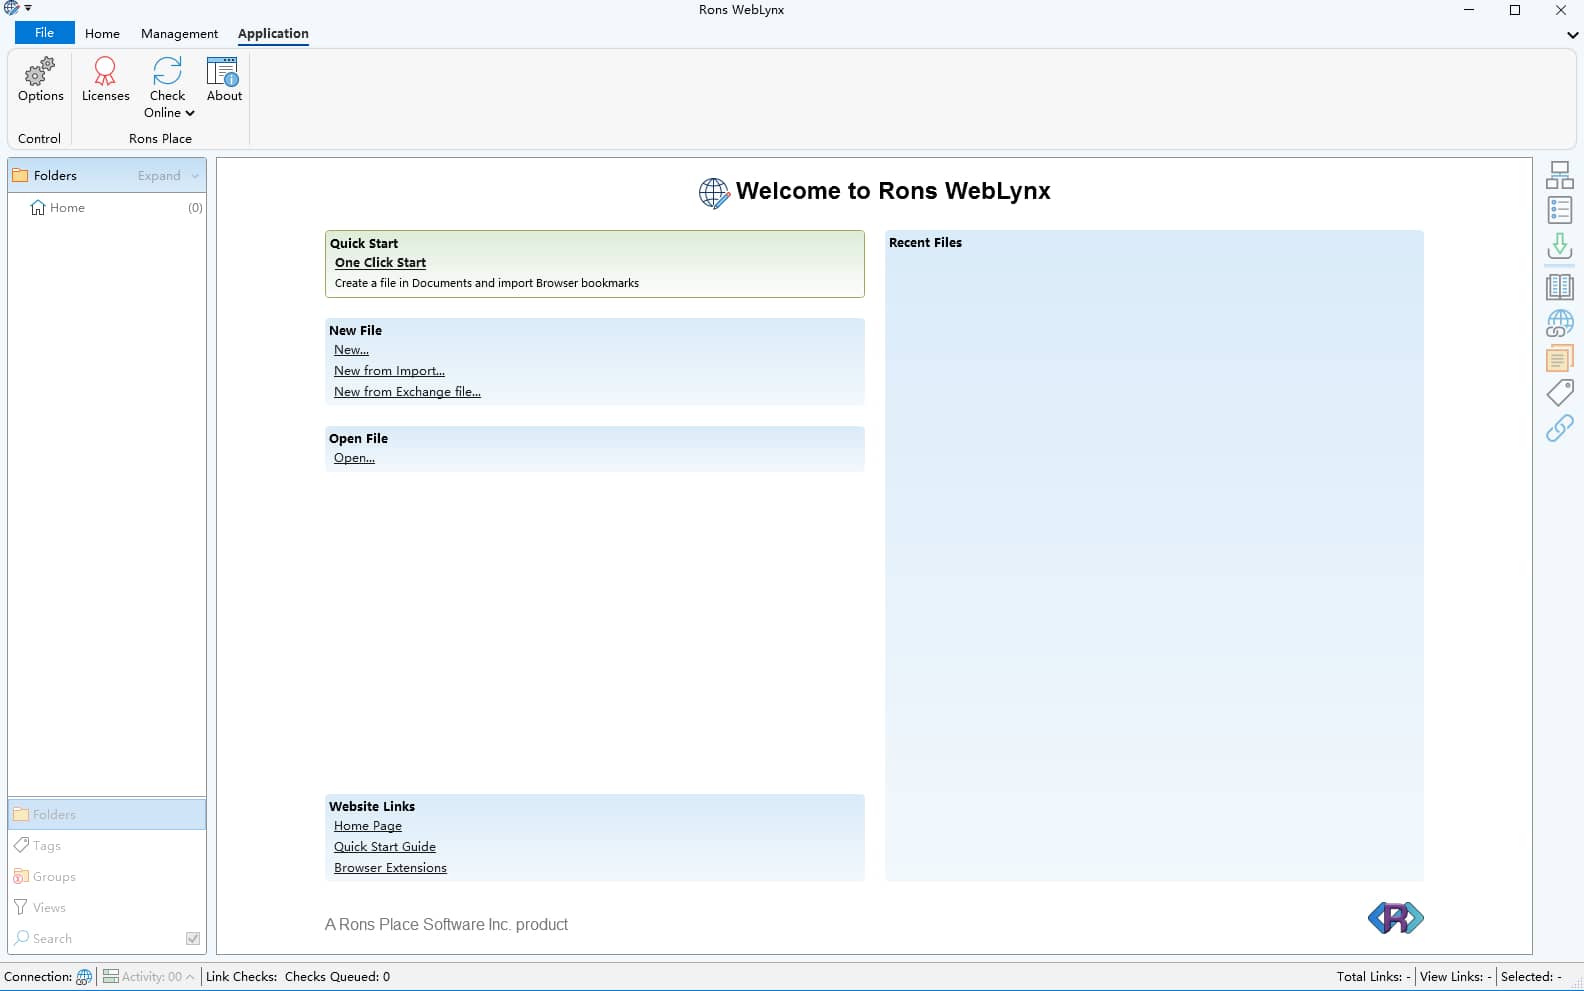The image size is (1584, 991).
Task: Click the 'Total Links: -' status text
Action: pyautogui.click(x=1373, y=977)
